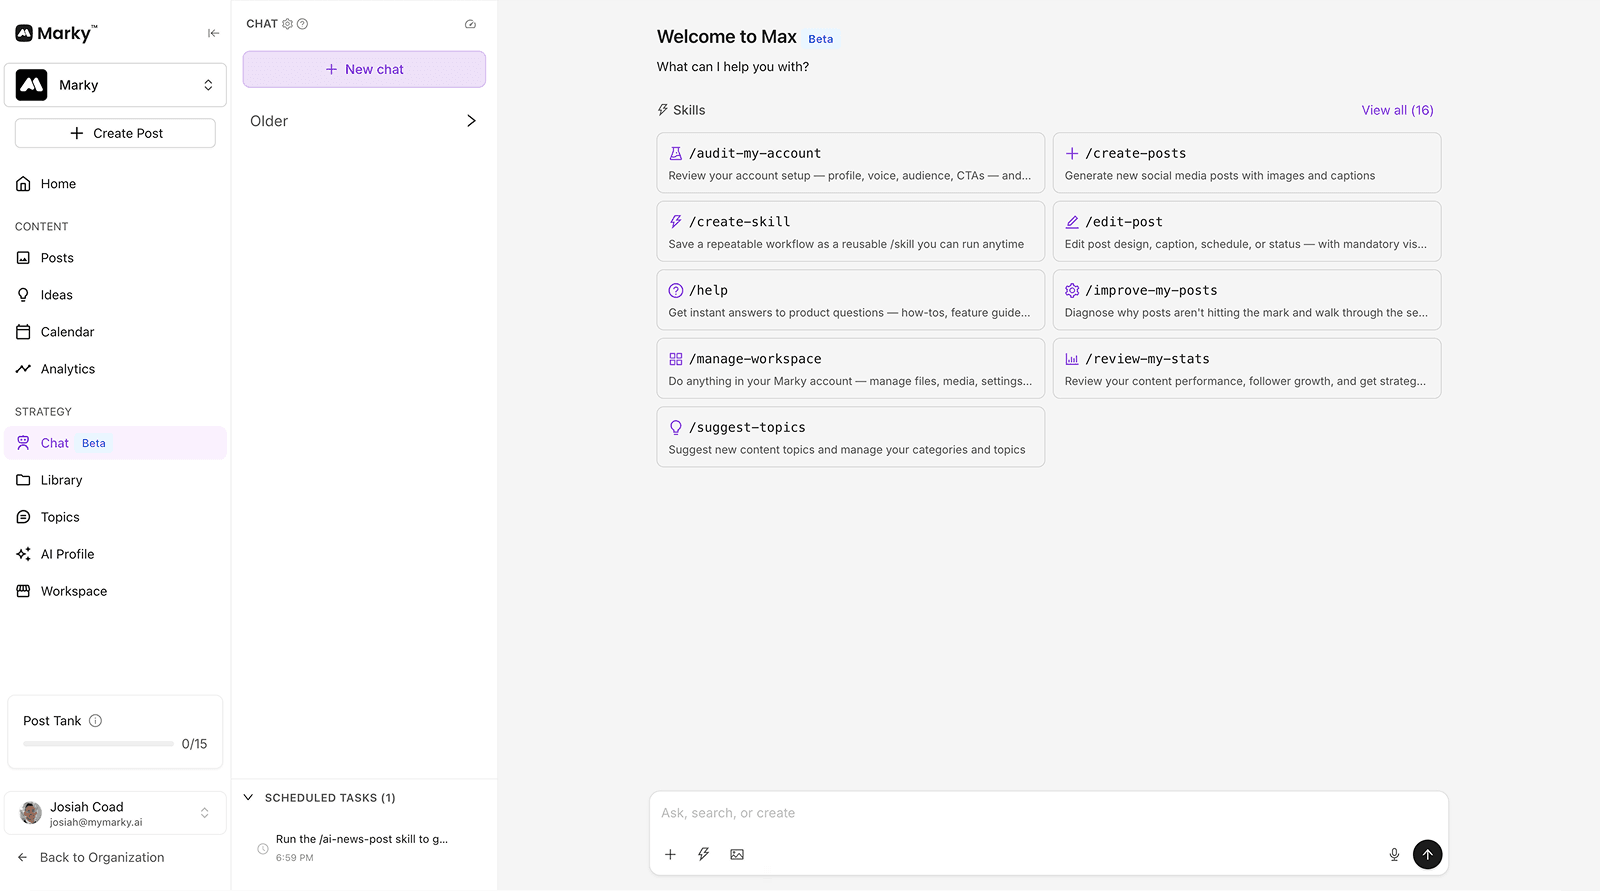Click the 0/15 Post Tank count
This screenshot has width=1600, height=891.
[194, 744]
